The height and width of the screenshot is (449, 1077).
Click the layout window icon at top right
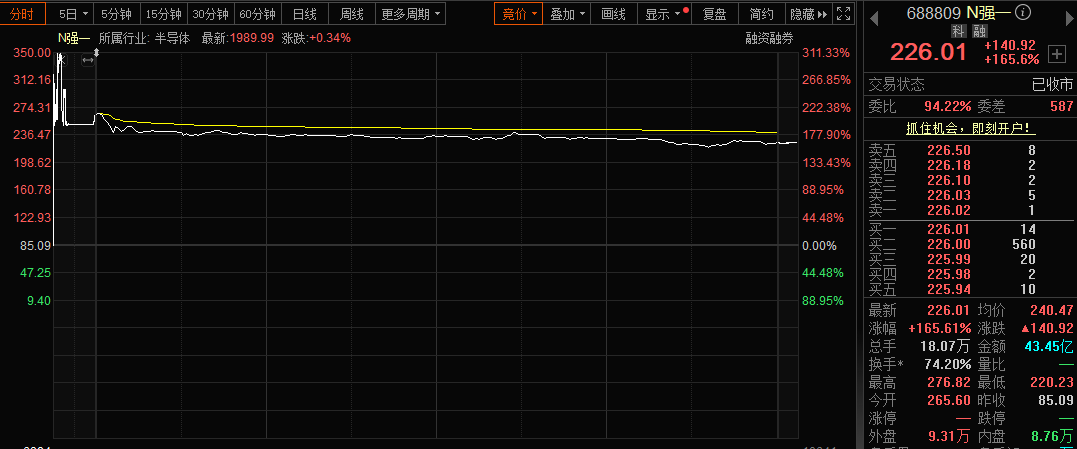845,14
